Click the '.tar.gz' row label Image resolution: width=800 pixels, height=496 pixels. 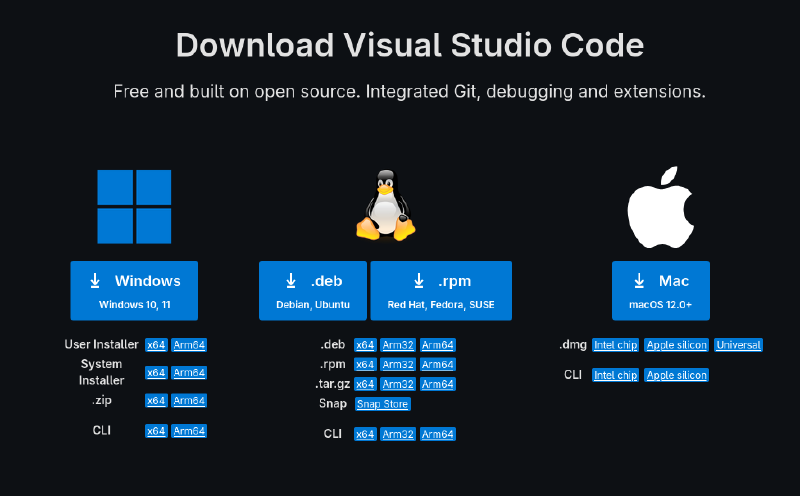(x=332, y=384)
